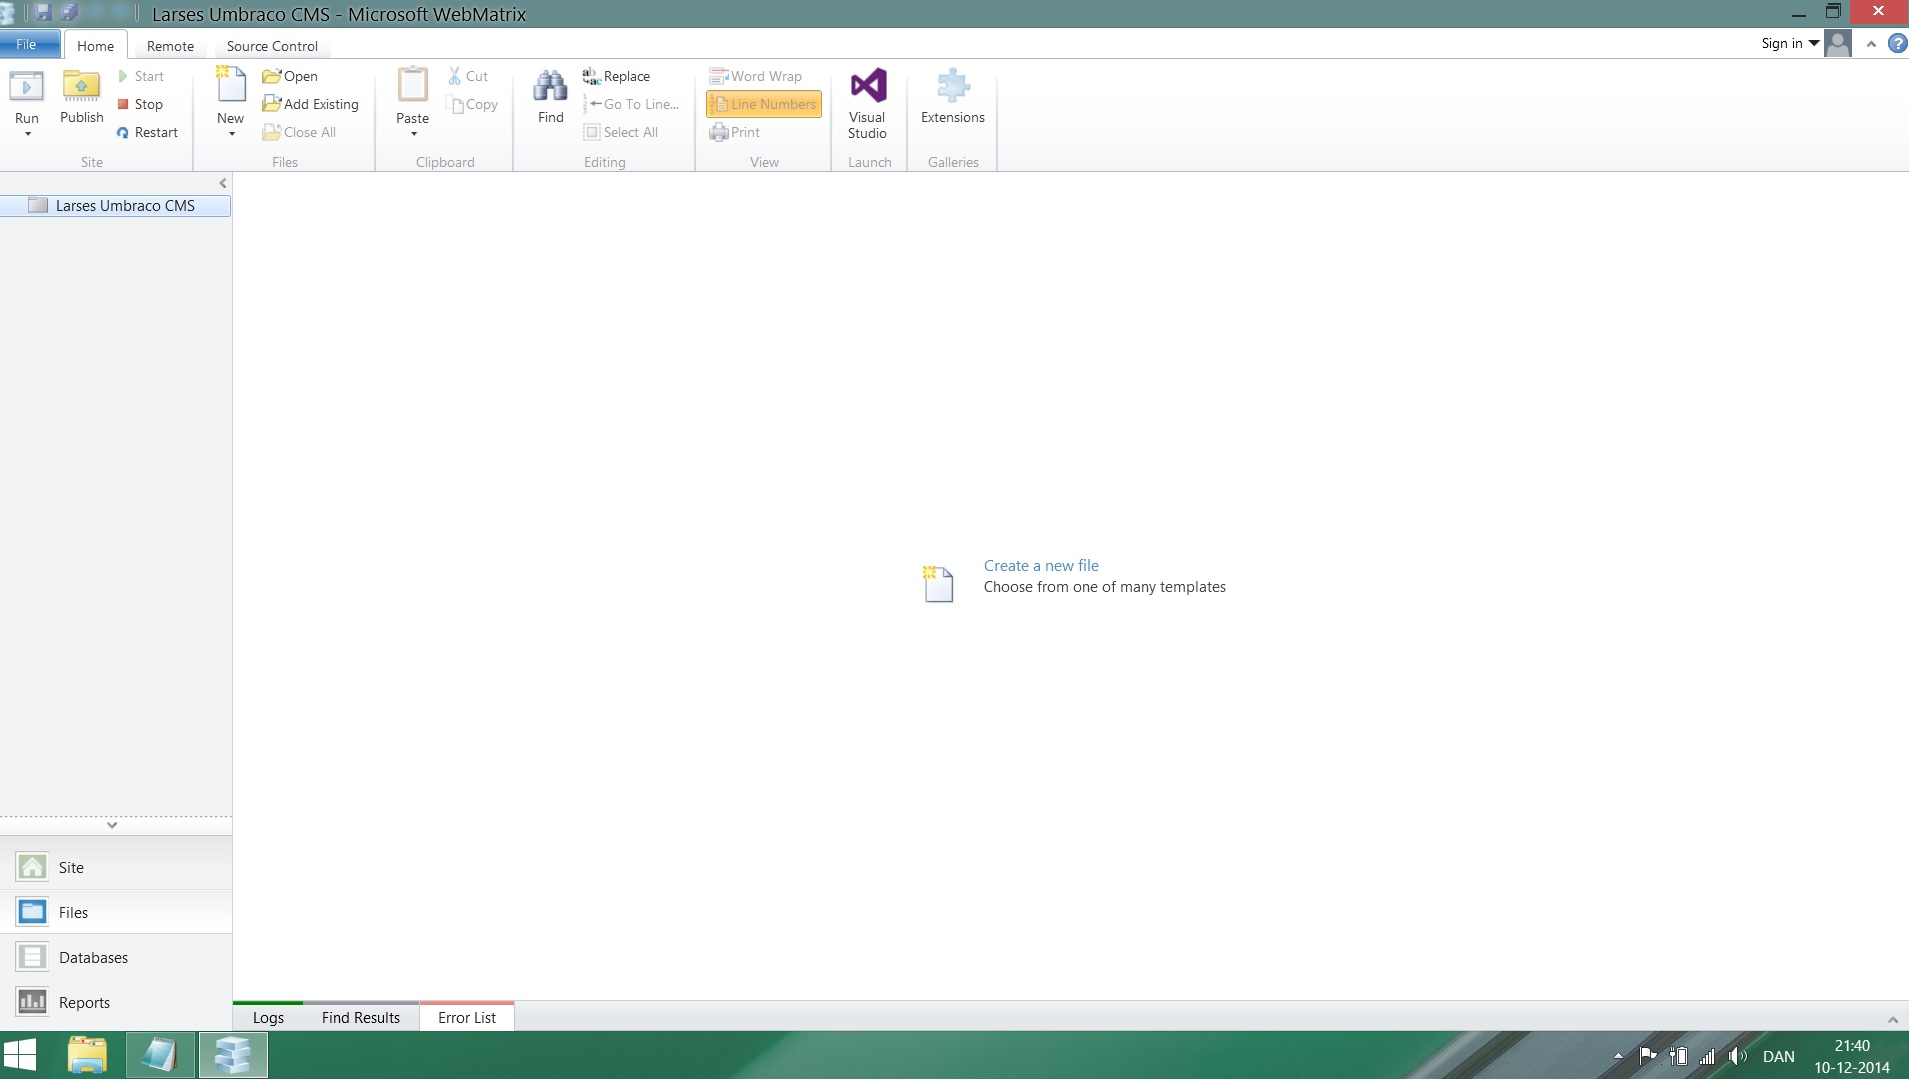Toggle Word Wrap view option
Screen dimensions: 1909x1081
tap(756, 76)
